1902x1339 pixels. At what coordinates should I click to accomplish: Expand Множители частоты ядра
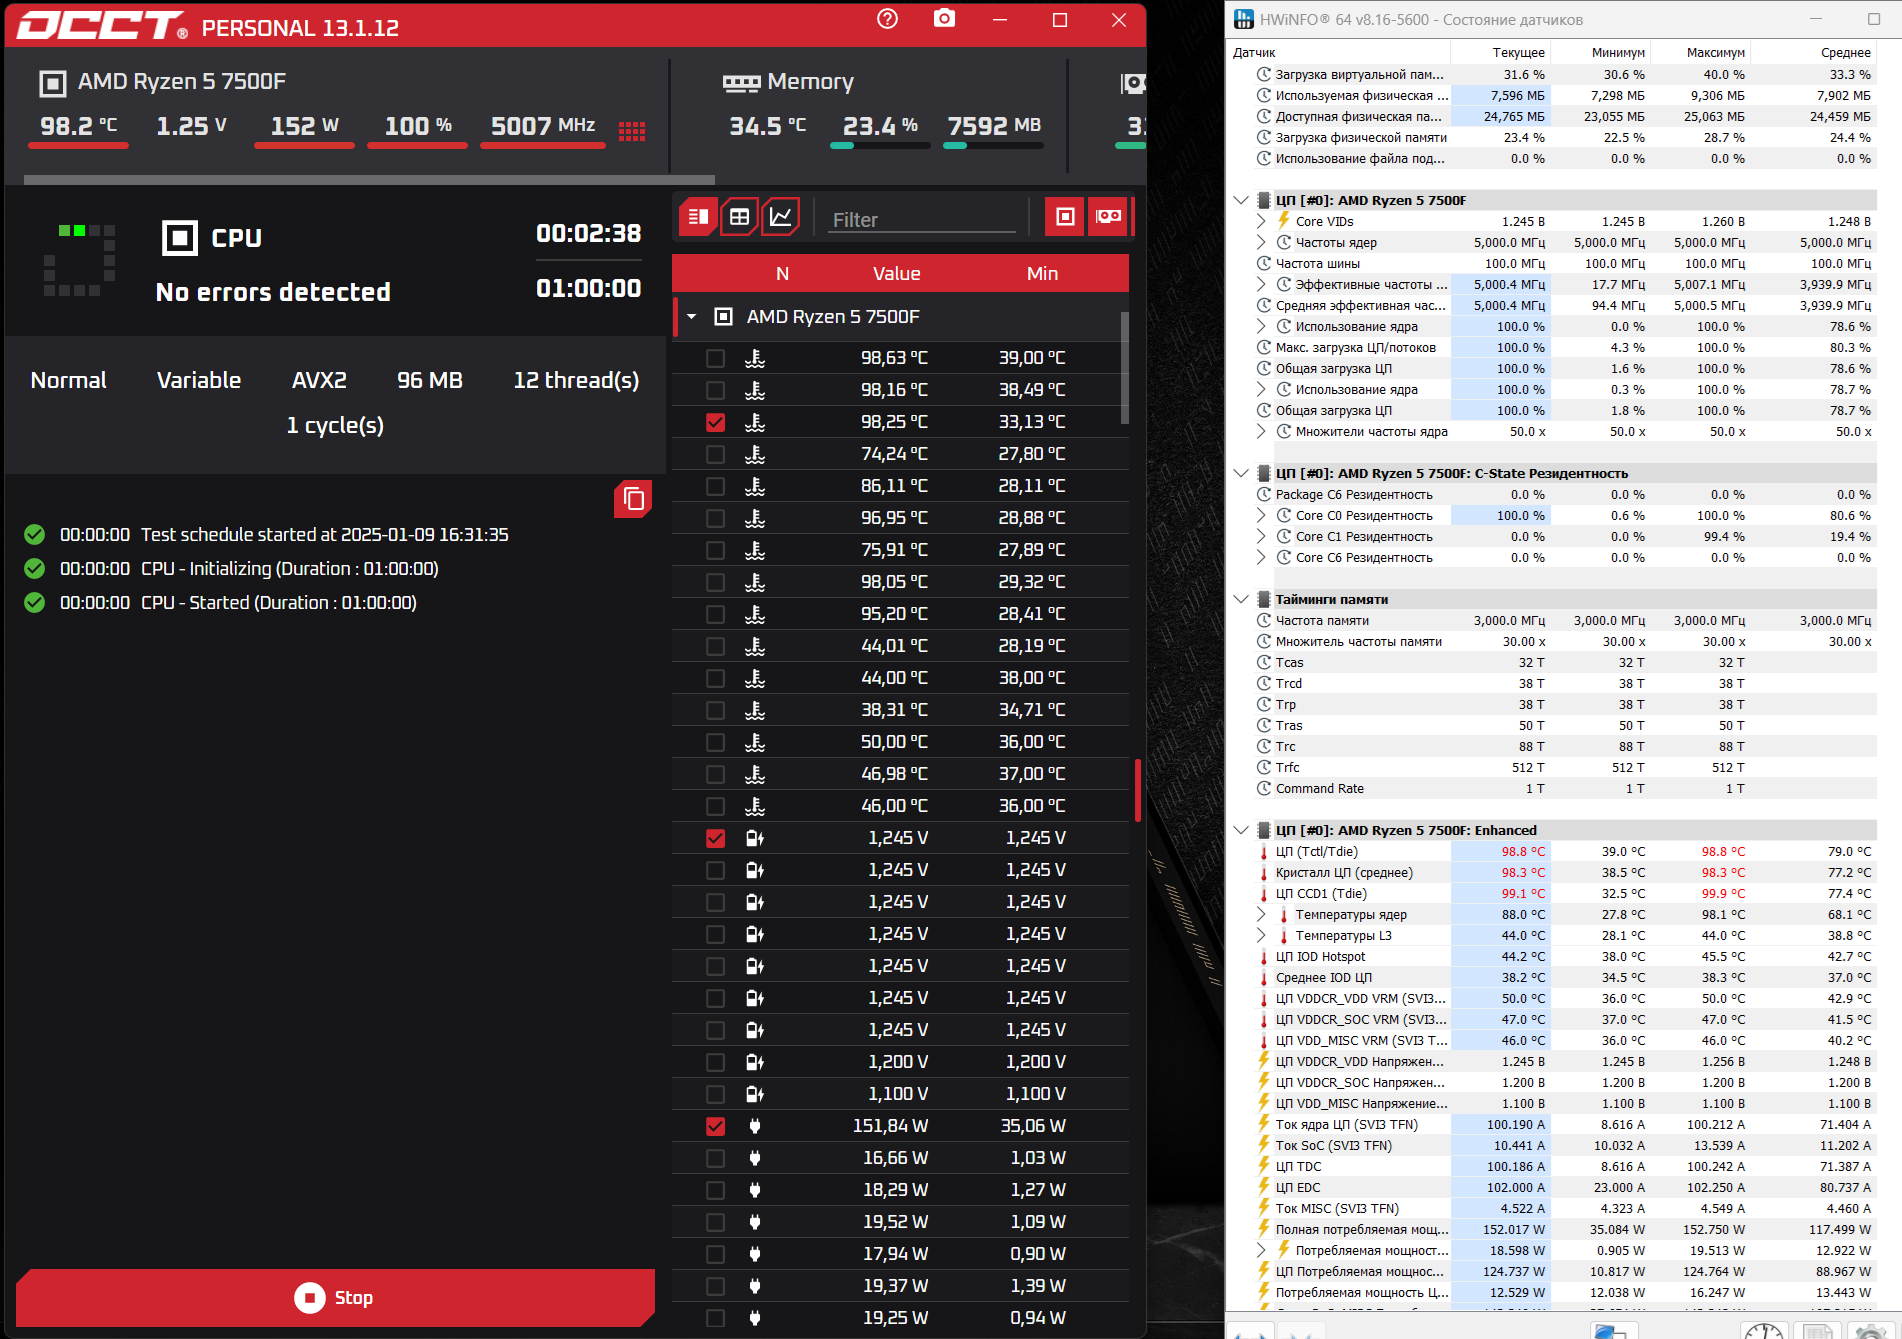pyautogui.click(x=1261, y=431)
